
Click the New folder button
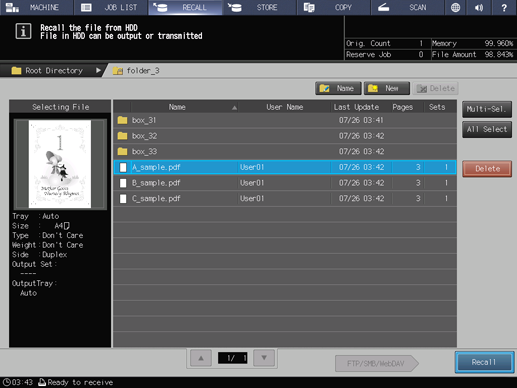point(387,88)
